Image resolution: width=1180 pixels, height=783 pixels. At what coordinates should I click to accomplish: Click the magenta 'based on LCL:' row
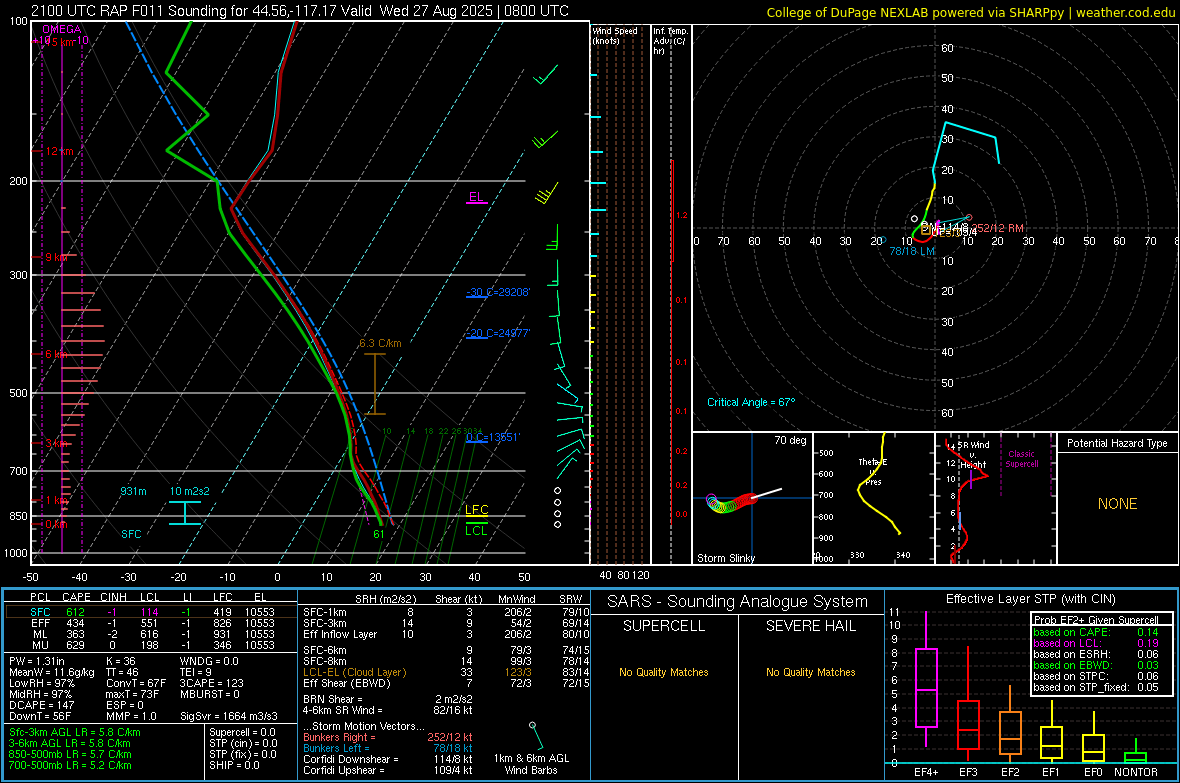pos(1096,643)
